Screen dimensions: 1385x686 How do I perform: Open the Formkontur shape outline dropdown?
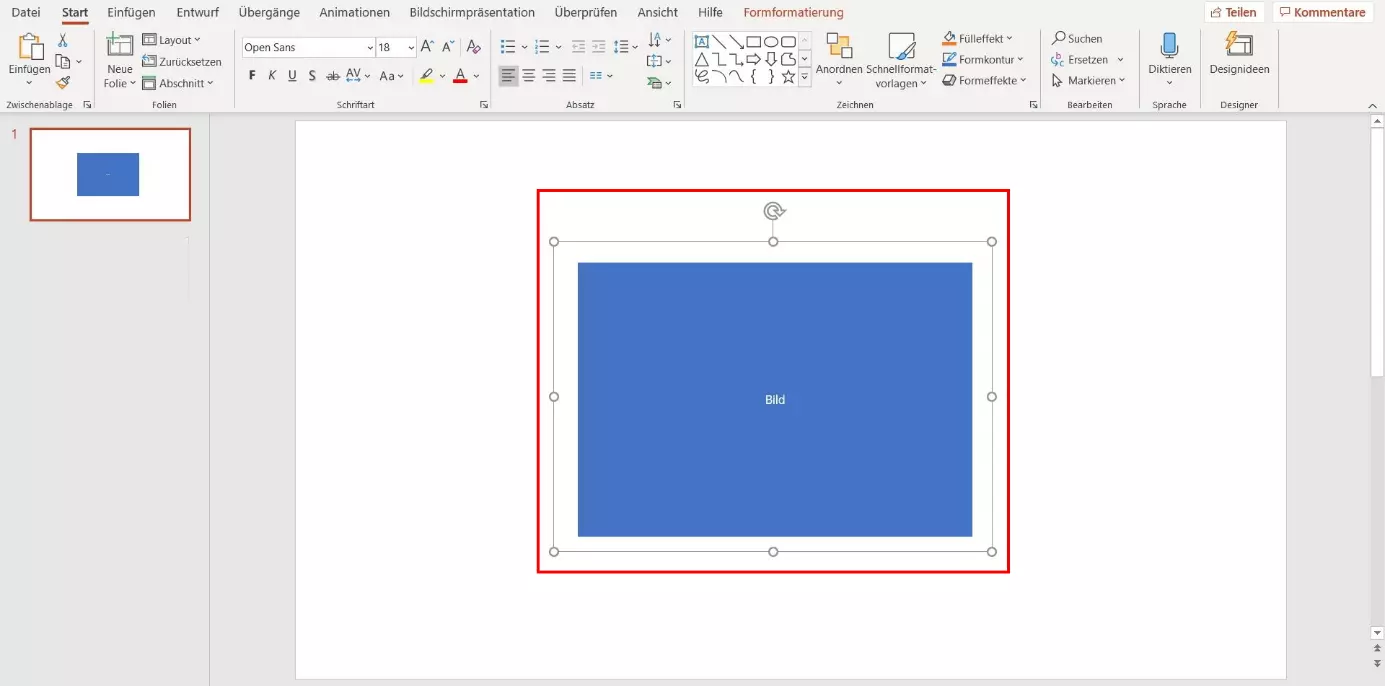(984, 60)
